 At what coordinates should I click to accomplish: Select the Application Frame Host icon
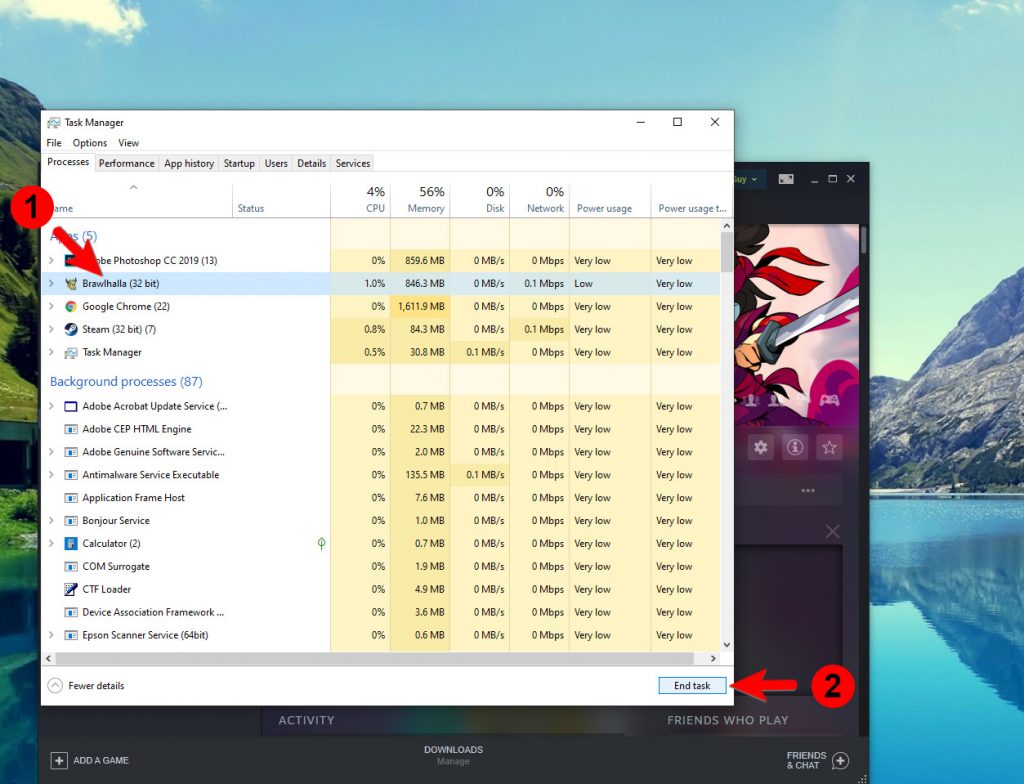(71, 498)
